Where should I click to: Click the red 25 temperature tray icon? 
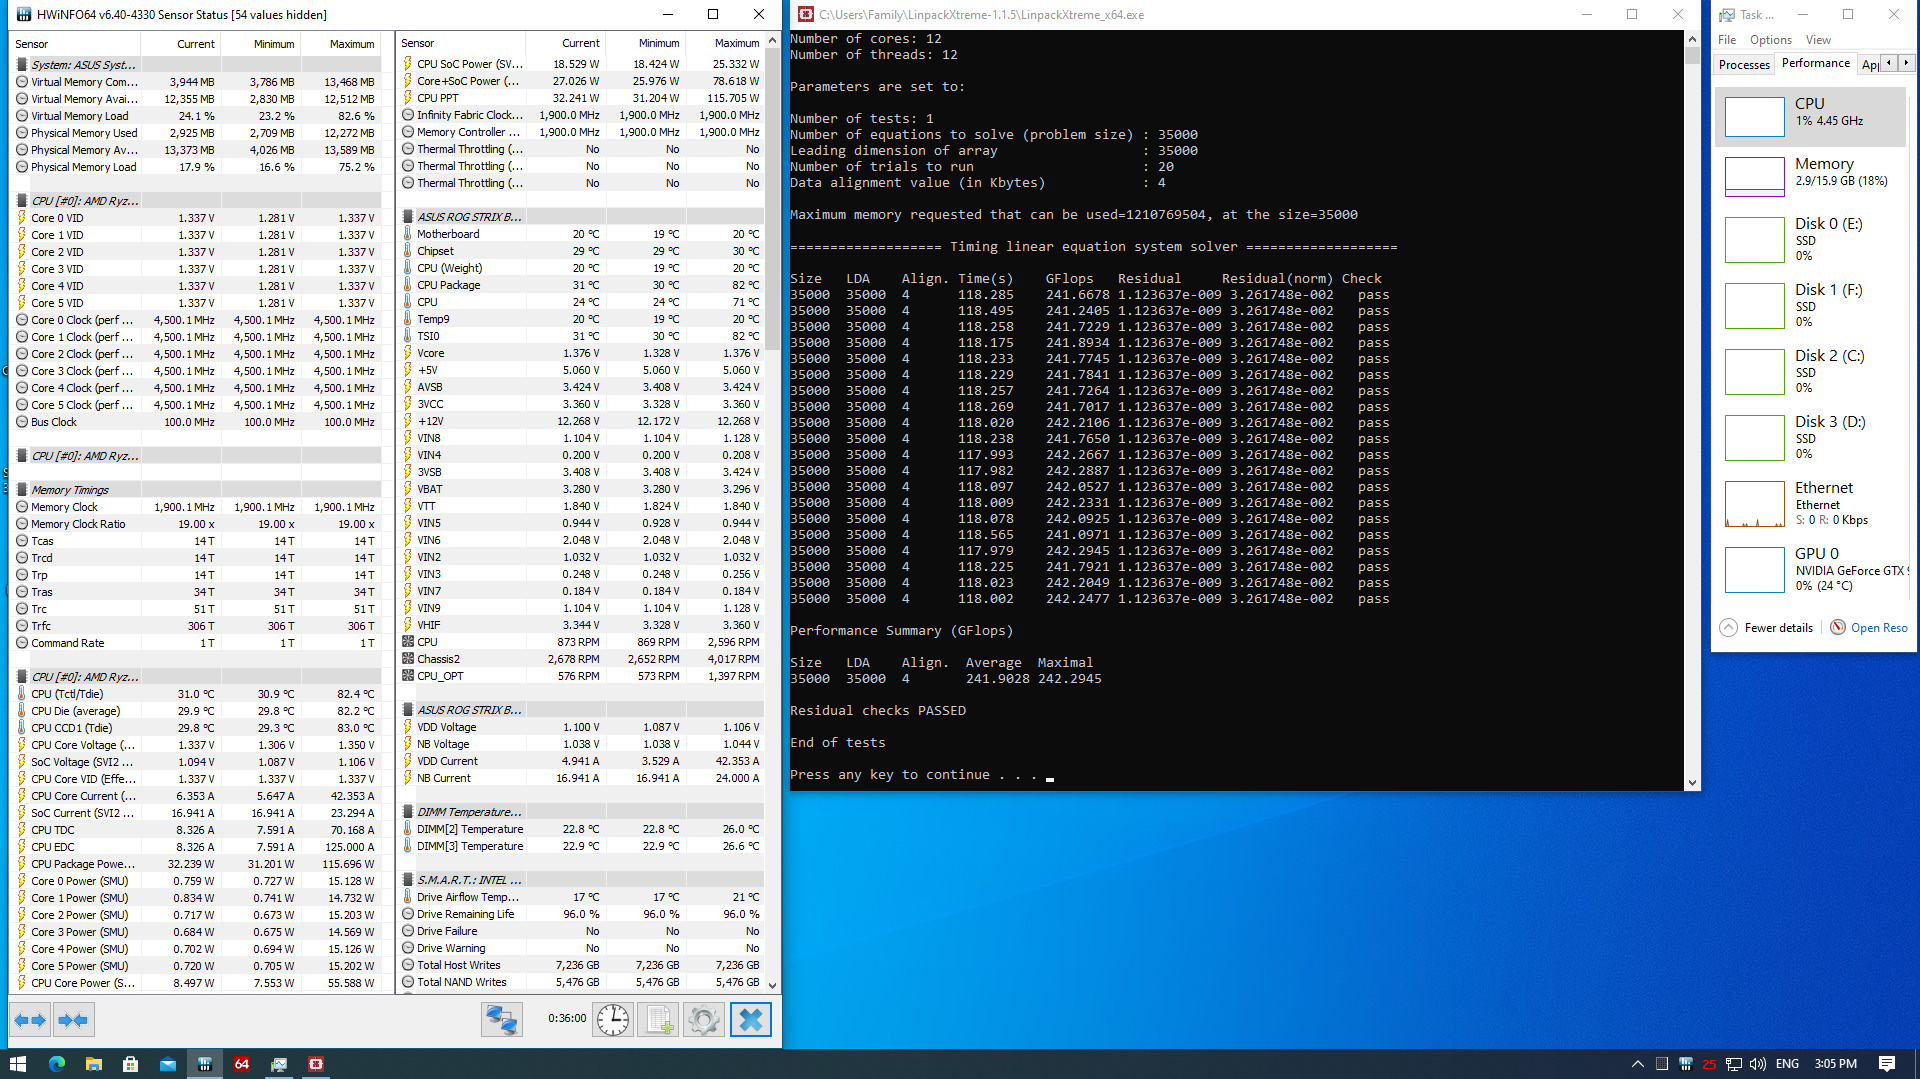(x=1709, y=1064)
